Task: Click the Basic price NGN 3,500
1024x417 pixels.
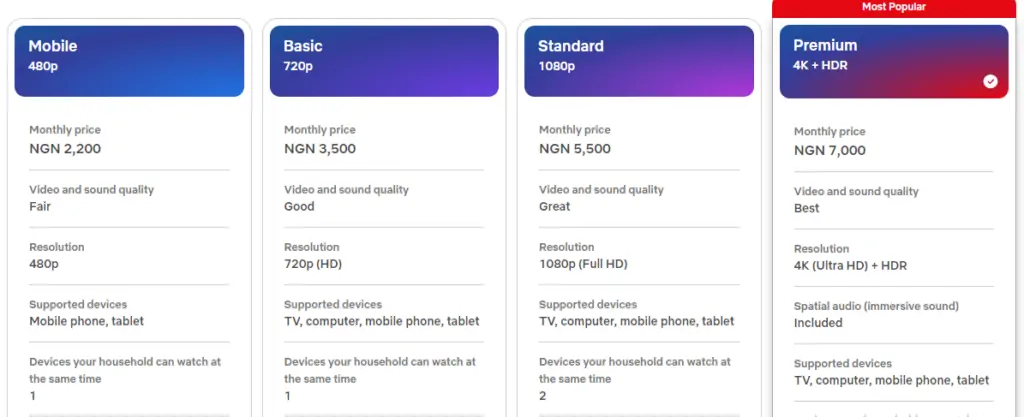Action: click(320, 149)
